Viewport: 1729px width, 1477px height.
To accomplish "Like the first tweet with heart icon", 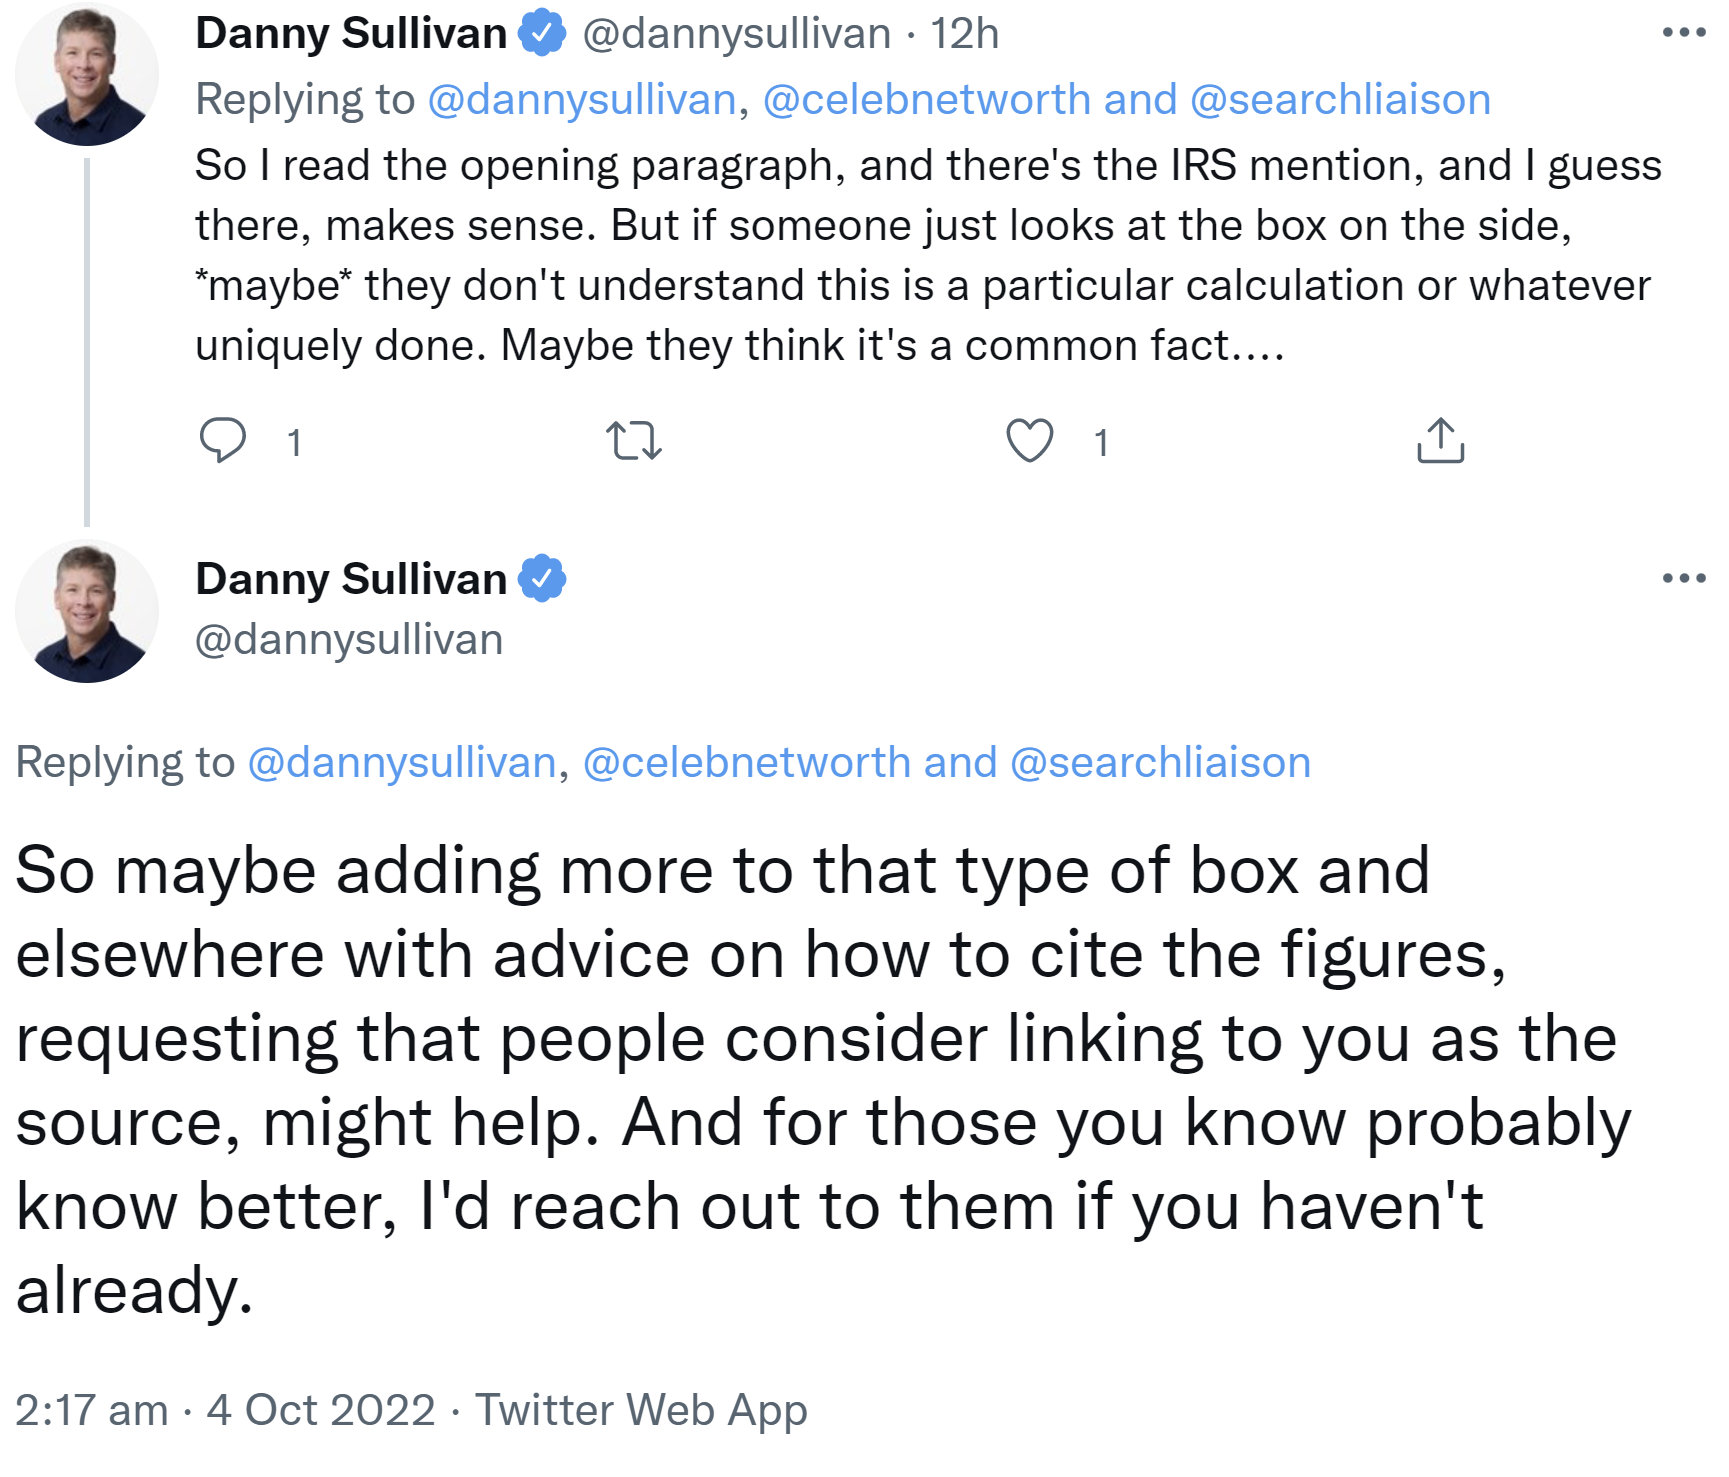I will tap(1029, 440).
